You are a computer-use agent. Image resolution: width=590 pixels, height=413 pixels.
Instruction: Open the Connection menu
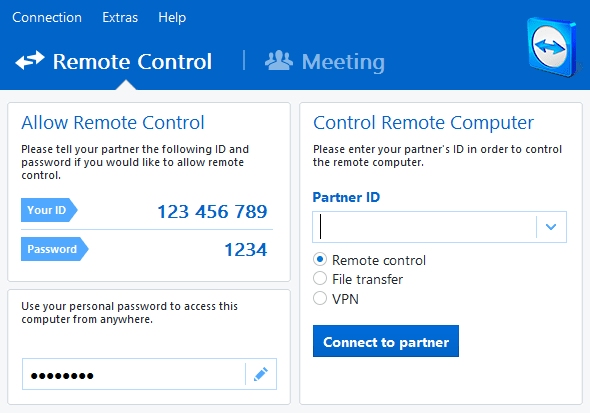(47, 18)
